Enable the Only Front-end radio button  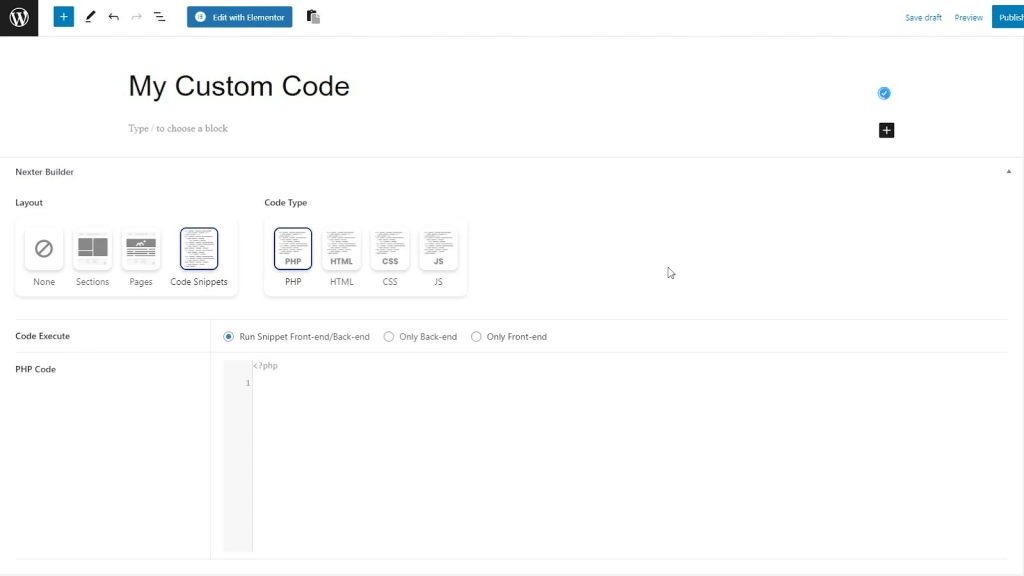pos(476,336)
